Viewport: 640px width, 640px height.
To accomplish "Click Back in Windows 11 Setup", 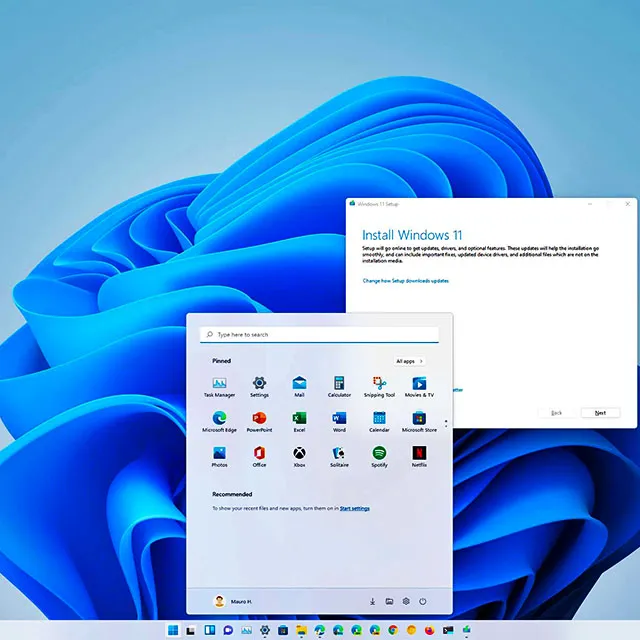I will pos(557,413).
